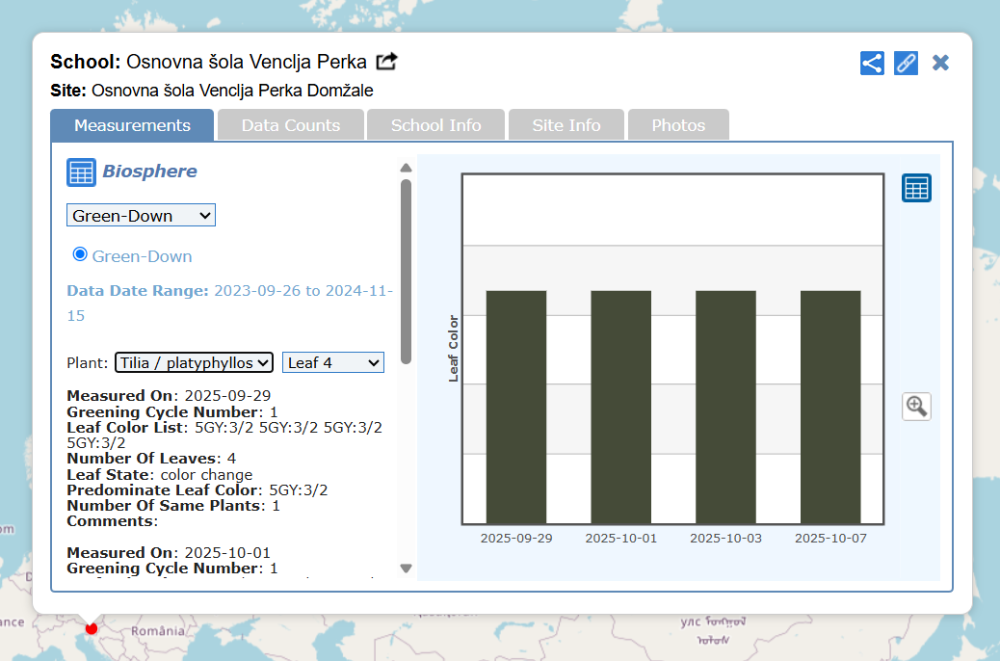The width and height of the screenshot is (1000, 661).
Task: Click the 2025-10-07 leaf color bar
Action: pyautogui.click(x=830, y=406)
